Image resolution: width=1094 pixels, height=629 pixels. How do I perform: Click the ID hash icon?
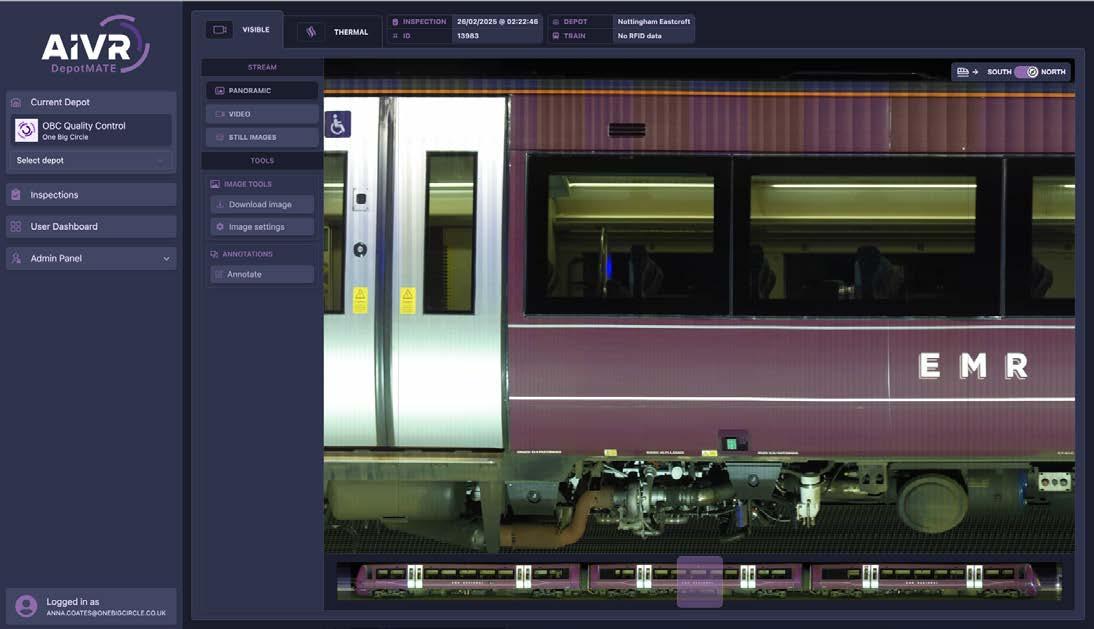coord(396,36)
